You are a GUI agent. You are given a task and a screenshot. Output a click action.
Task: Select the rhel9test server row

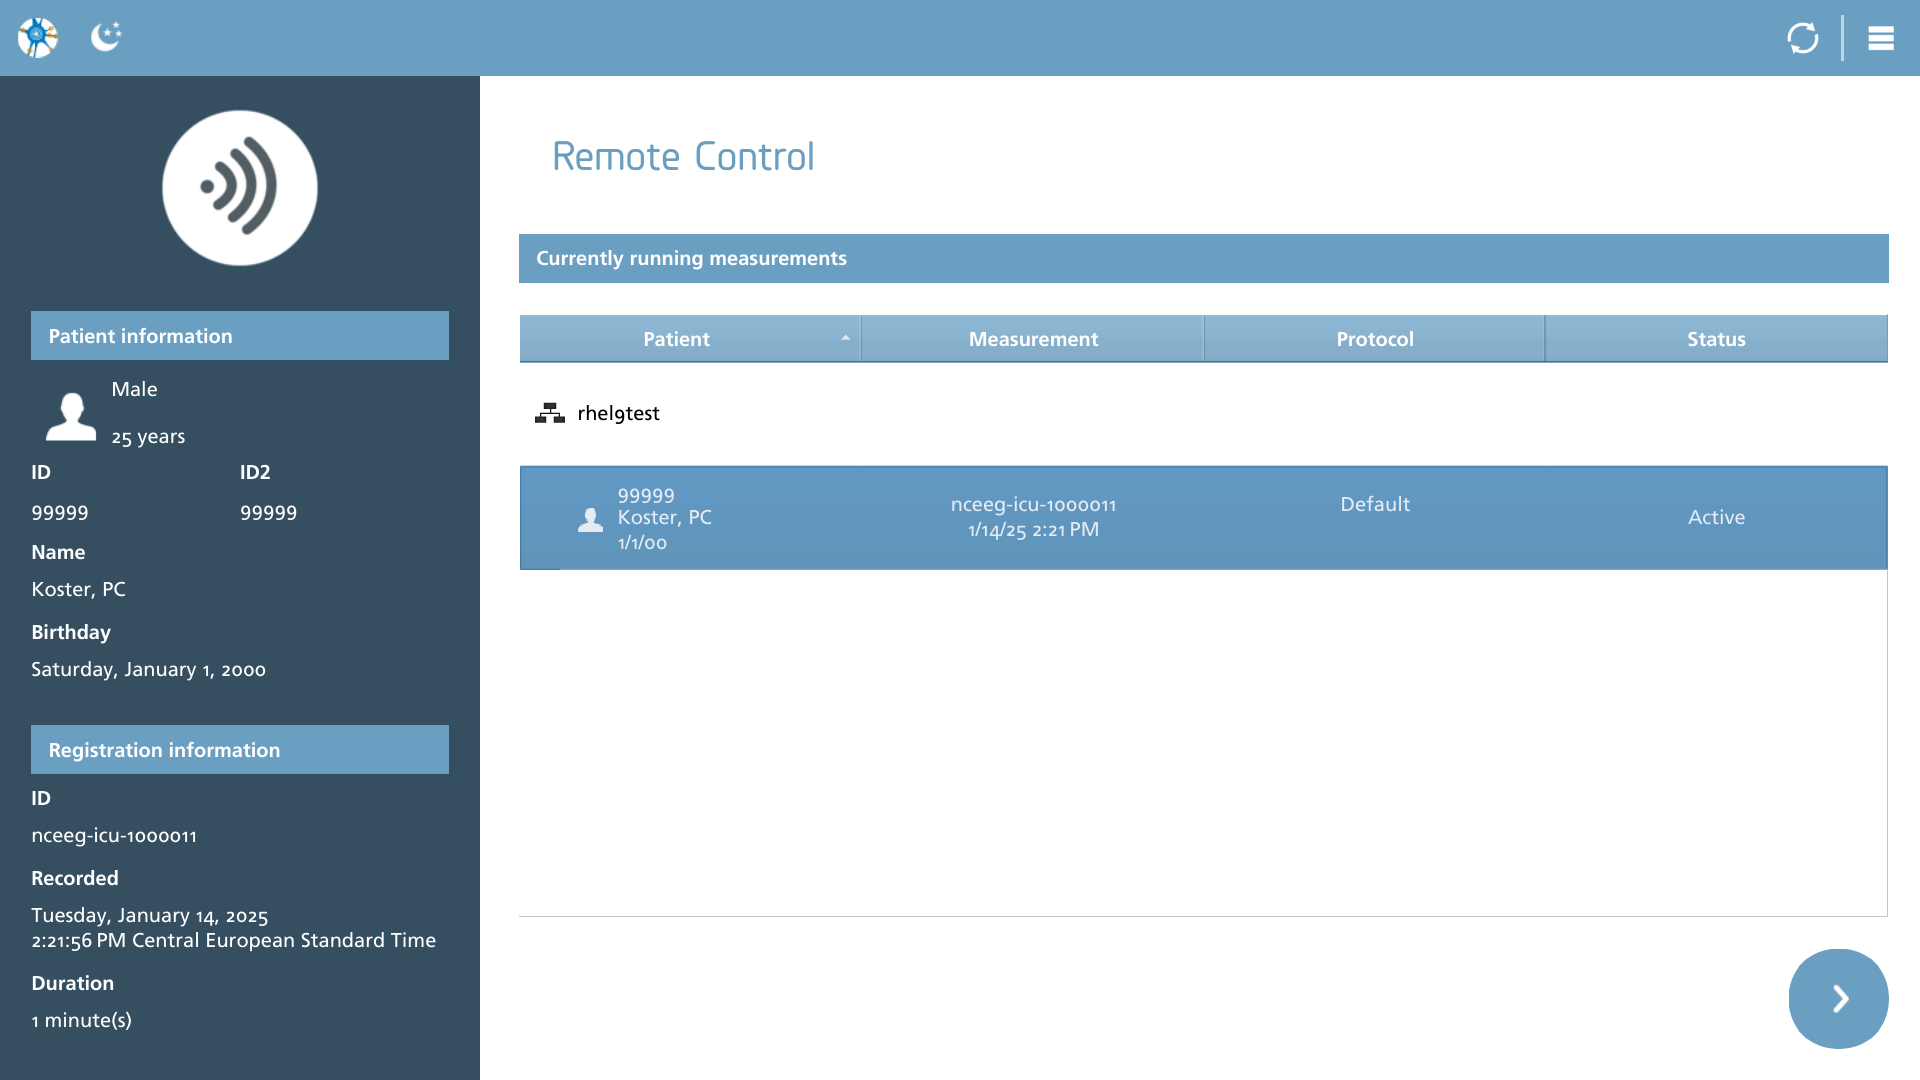pos(1203,413)
